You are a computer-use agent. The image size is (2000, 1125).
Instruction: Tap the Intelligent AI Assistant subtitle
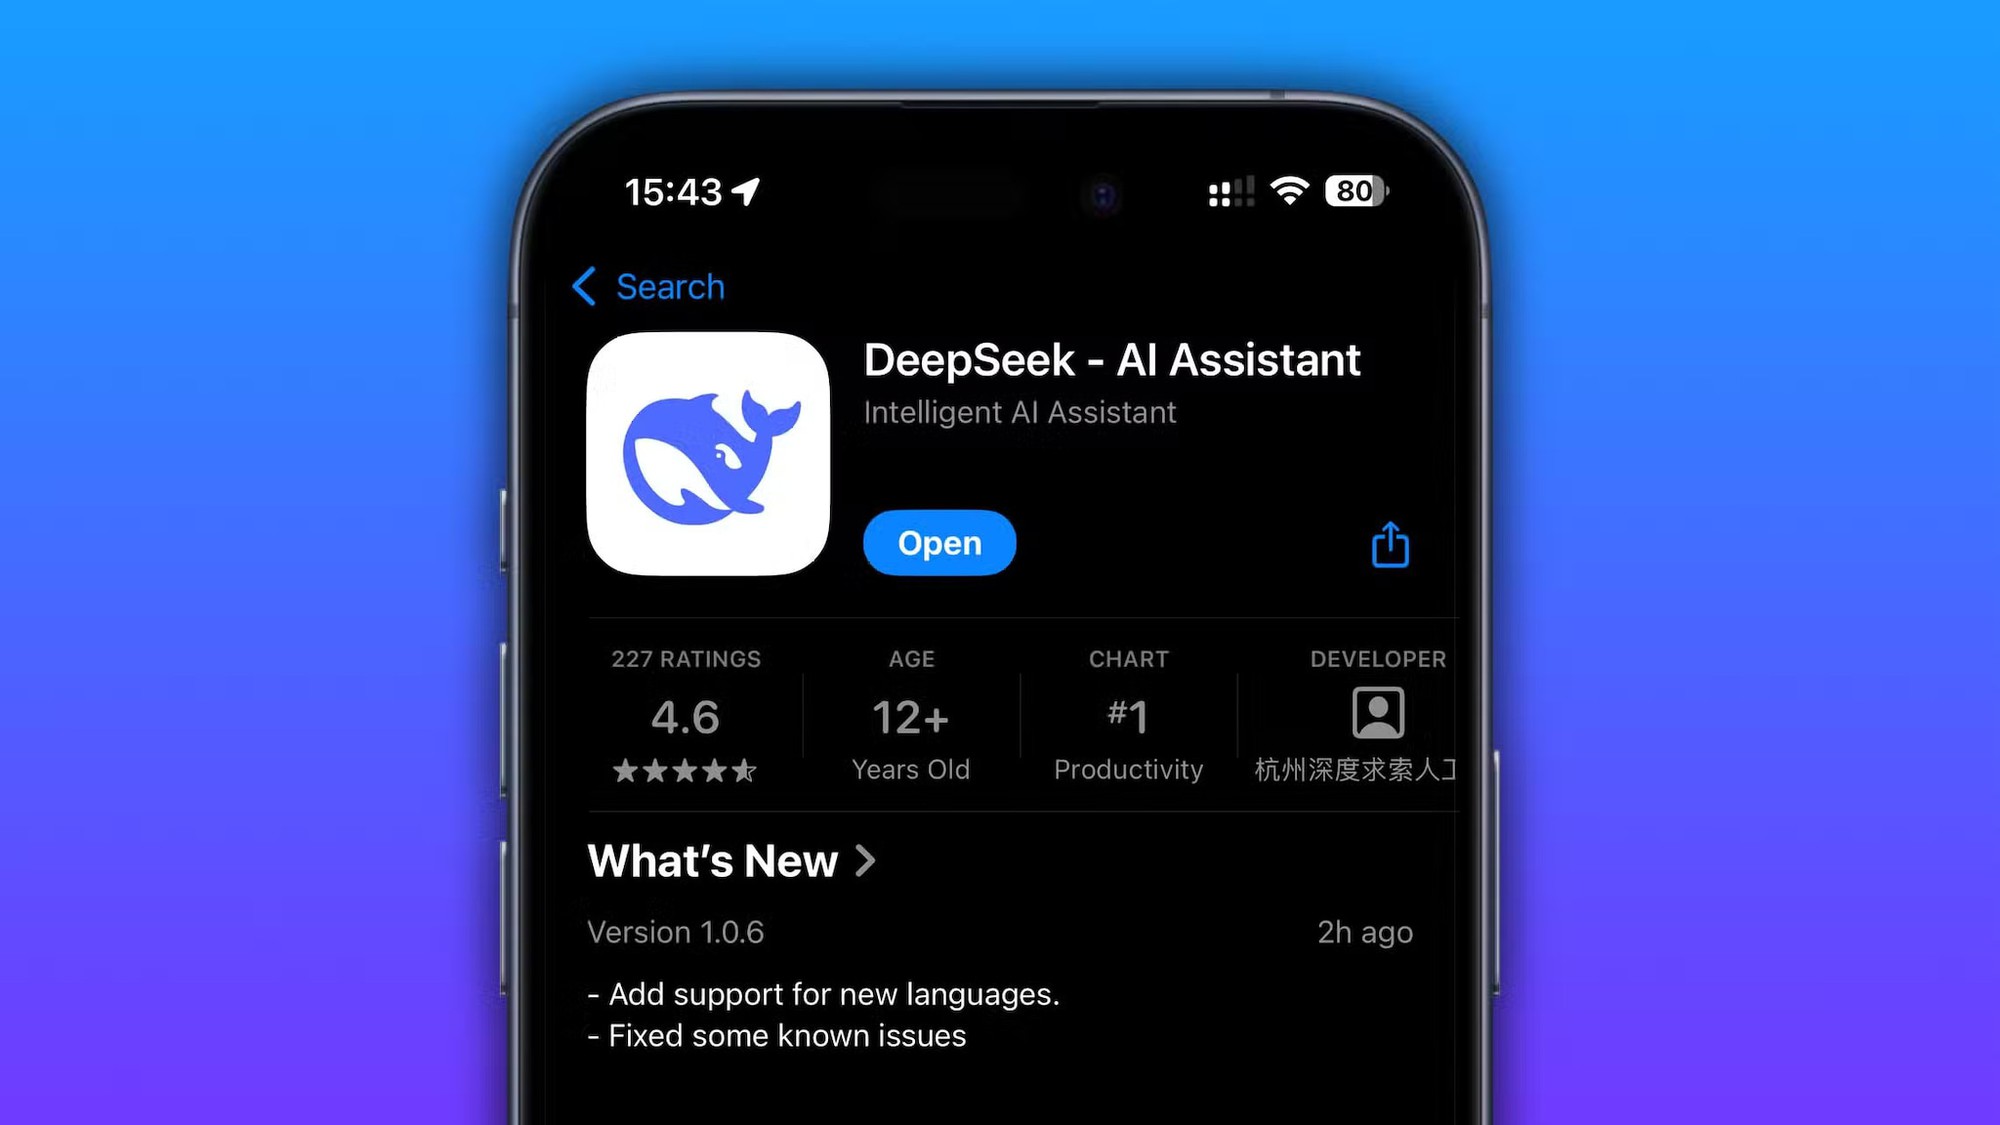pyautogui.click(x=1019, y=412)
